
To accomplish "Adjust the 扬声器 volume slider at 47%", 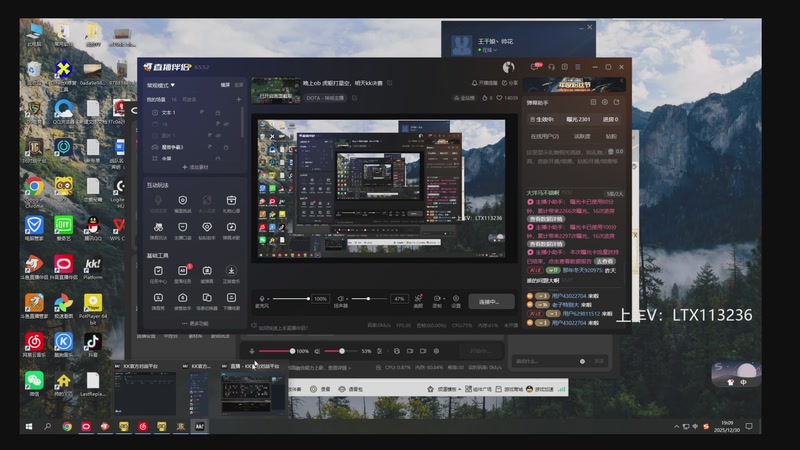I will (368, 298).
